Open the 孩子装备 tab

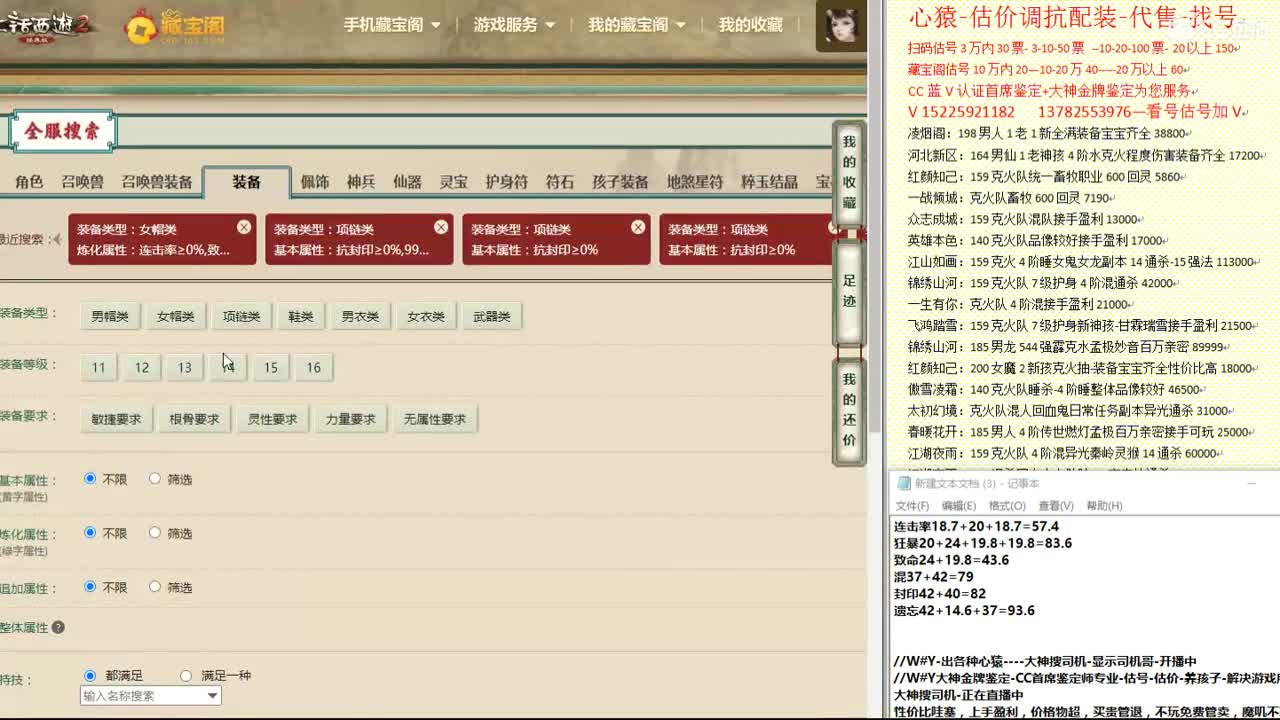(x=620, y=182)
